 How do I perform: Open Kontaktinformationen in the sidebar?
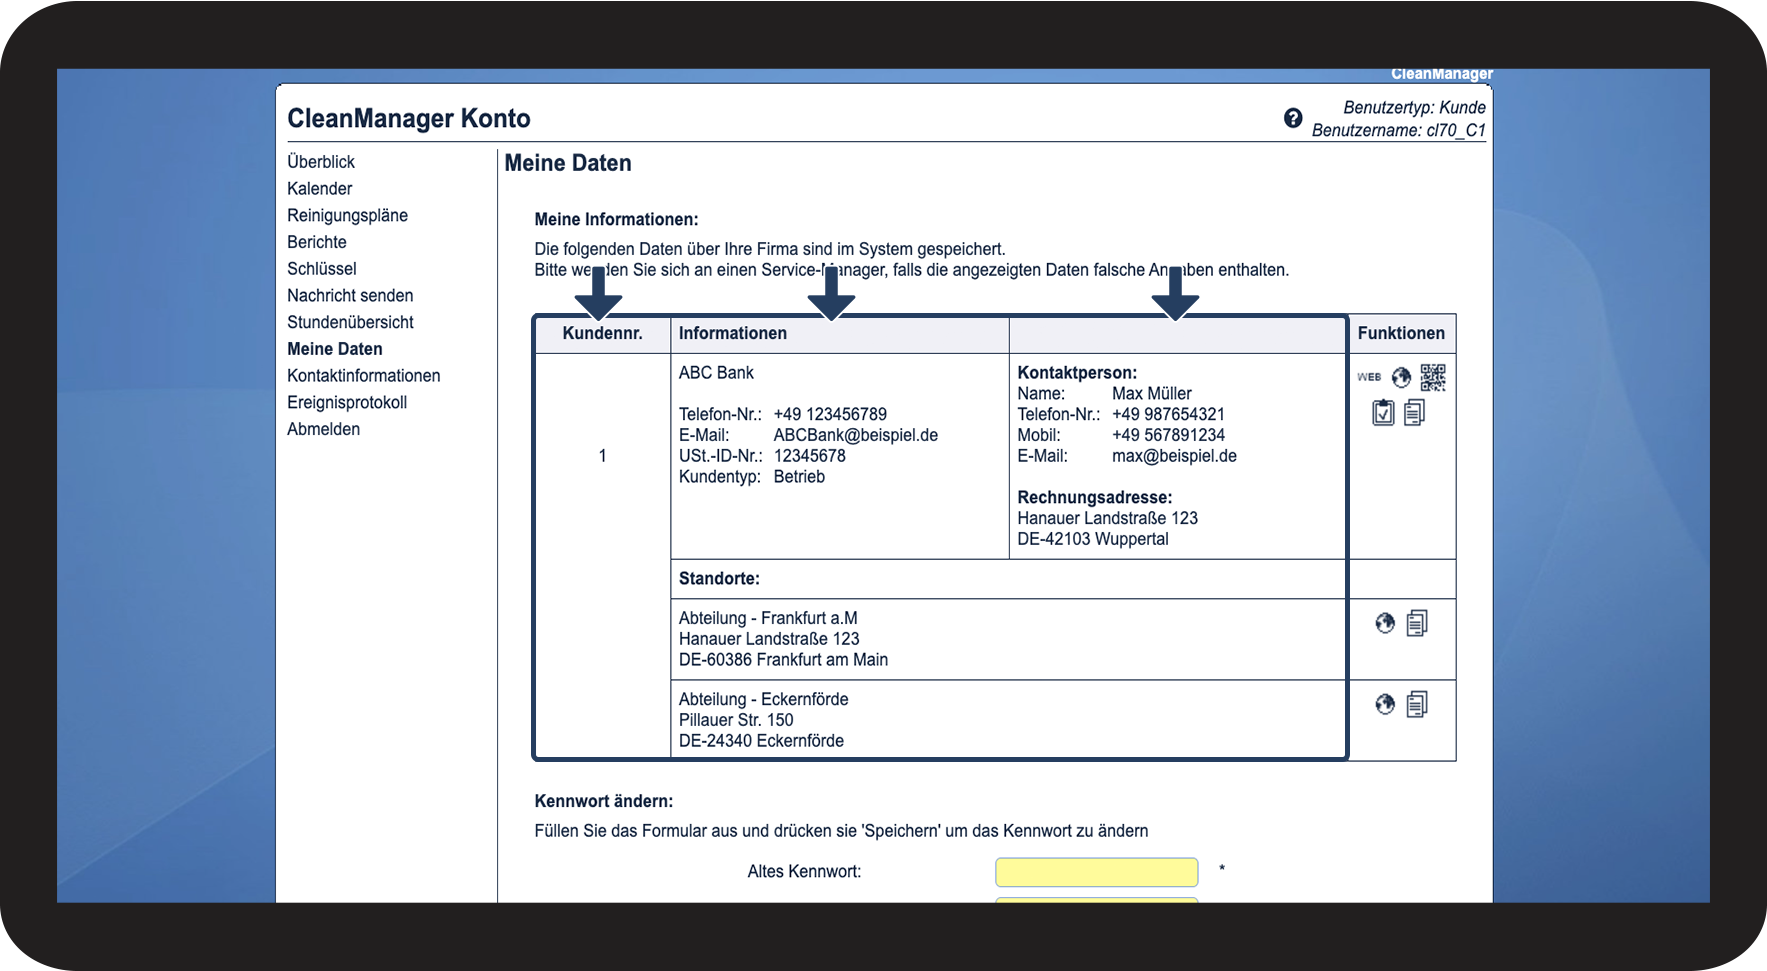click(x=363, y=376)
